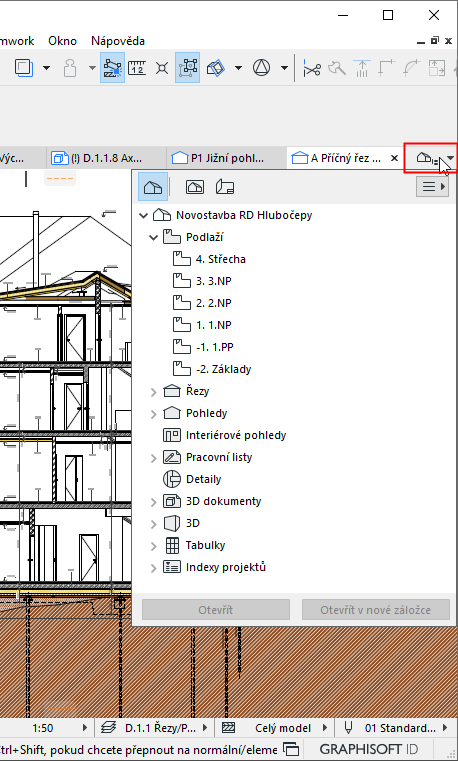Close the A Příčný řez tab
458x761 pixels.
(394, 158)
